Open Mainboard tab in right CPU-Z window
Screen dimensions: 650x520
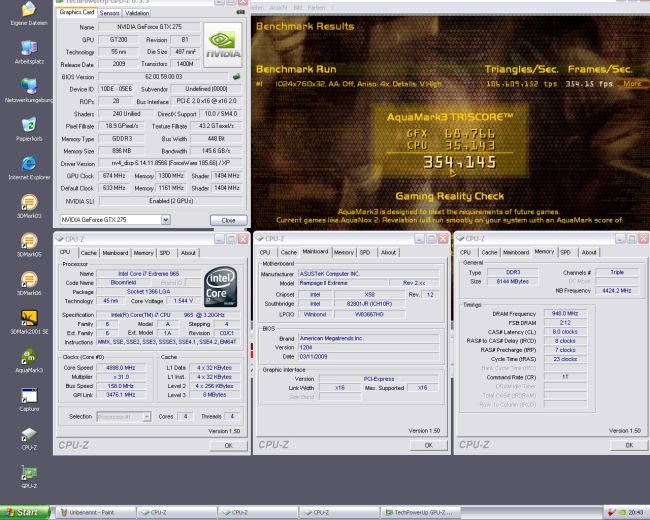click(x=516, y=252)
